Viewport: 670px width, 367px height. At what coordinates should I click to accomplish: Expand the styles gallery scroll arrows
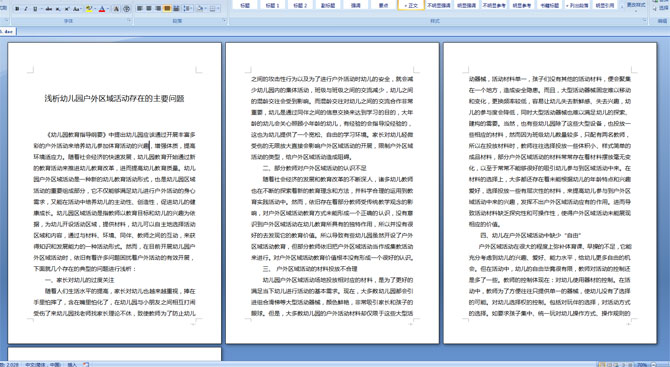click(622, 5)
